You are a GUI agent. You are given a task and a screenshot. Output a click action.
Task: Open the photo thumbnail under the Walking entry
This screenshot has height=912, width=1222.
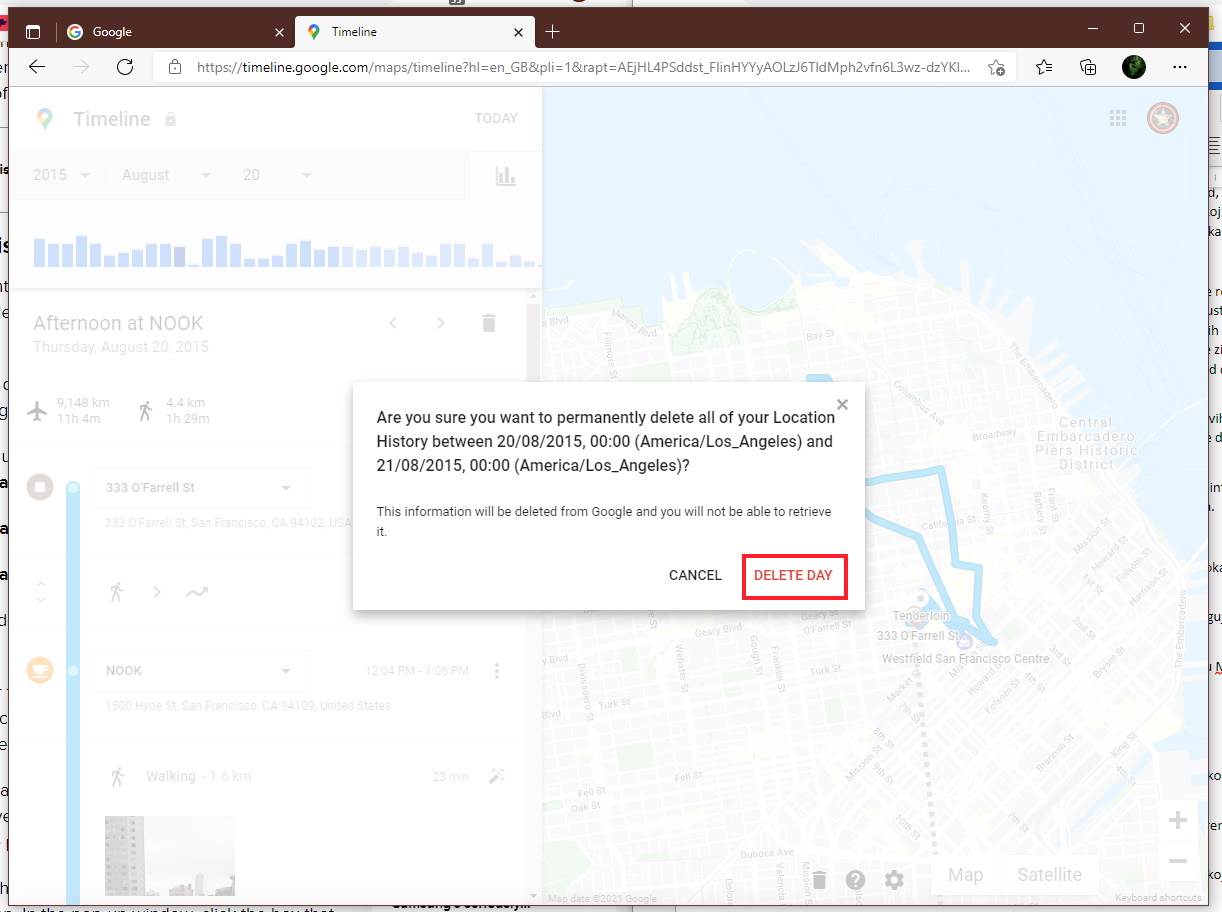(170, 855)
